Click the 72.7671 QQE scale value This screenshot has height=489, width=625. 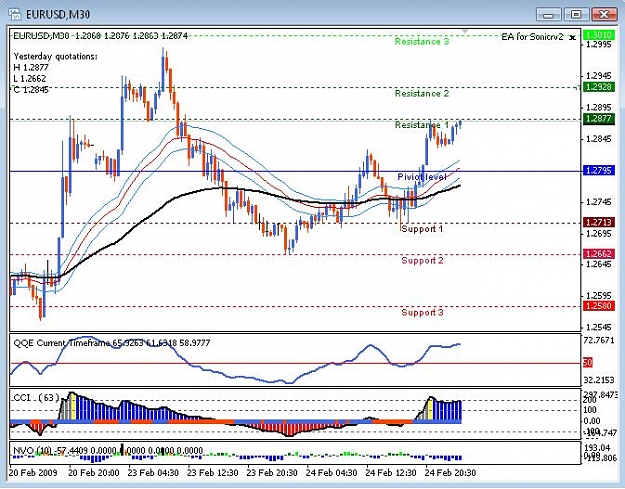pyautogui.click(x=598, y=341)
